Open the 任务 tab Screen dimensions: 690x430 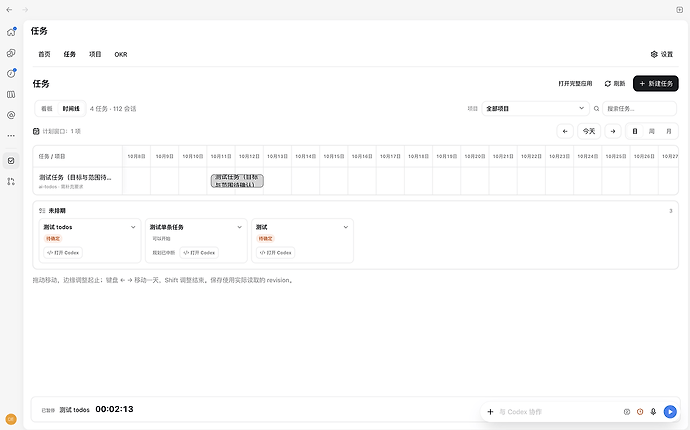click(70, 55)
